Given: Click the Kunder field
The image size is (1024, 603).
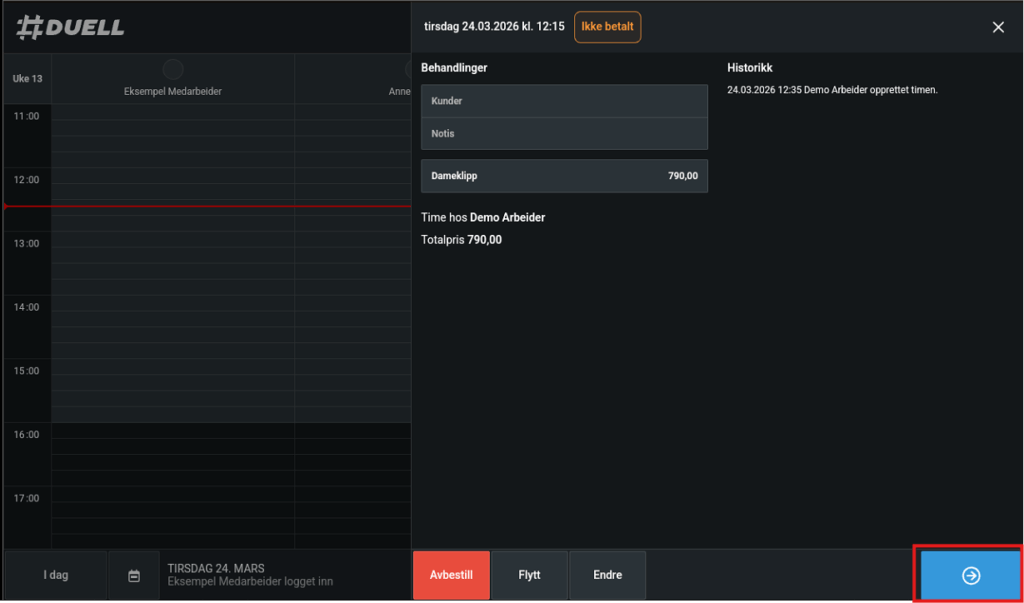Looking at the screenshot, I should [564, 101].
